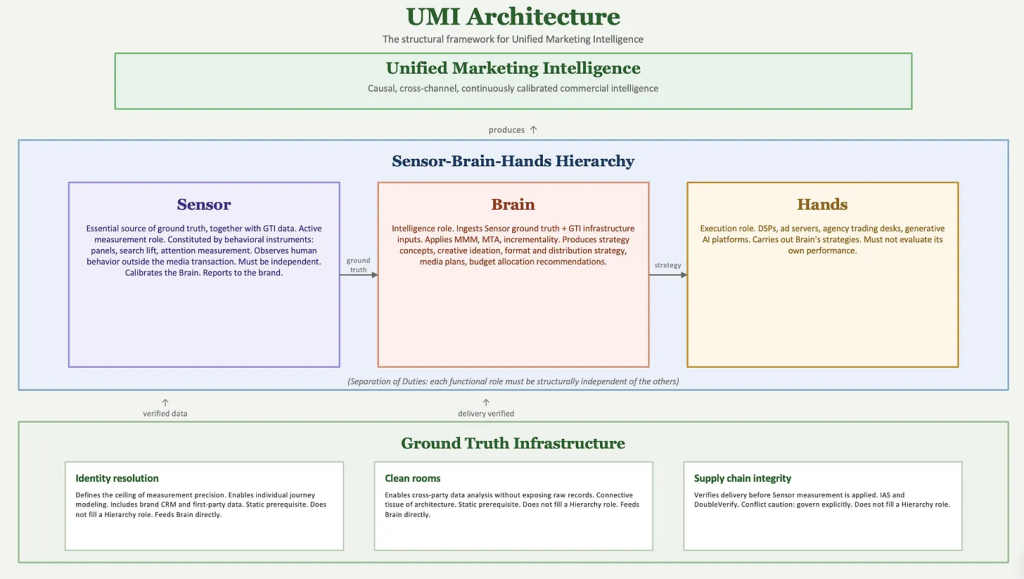Click the strategy arrow between Brain and Hands
The image size is (1024, 579).
coord(668,275)
